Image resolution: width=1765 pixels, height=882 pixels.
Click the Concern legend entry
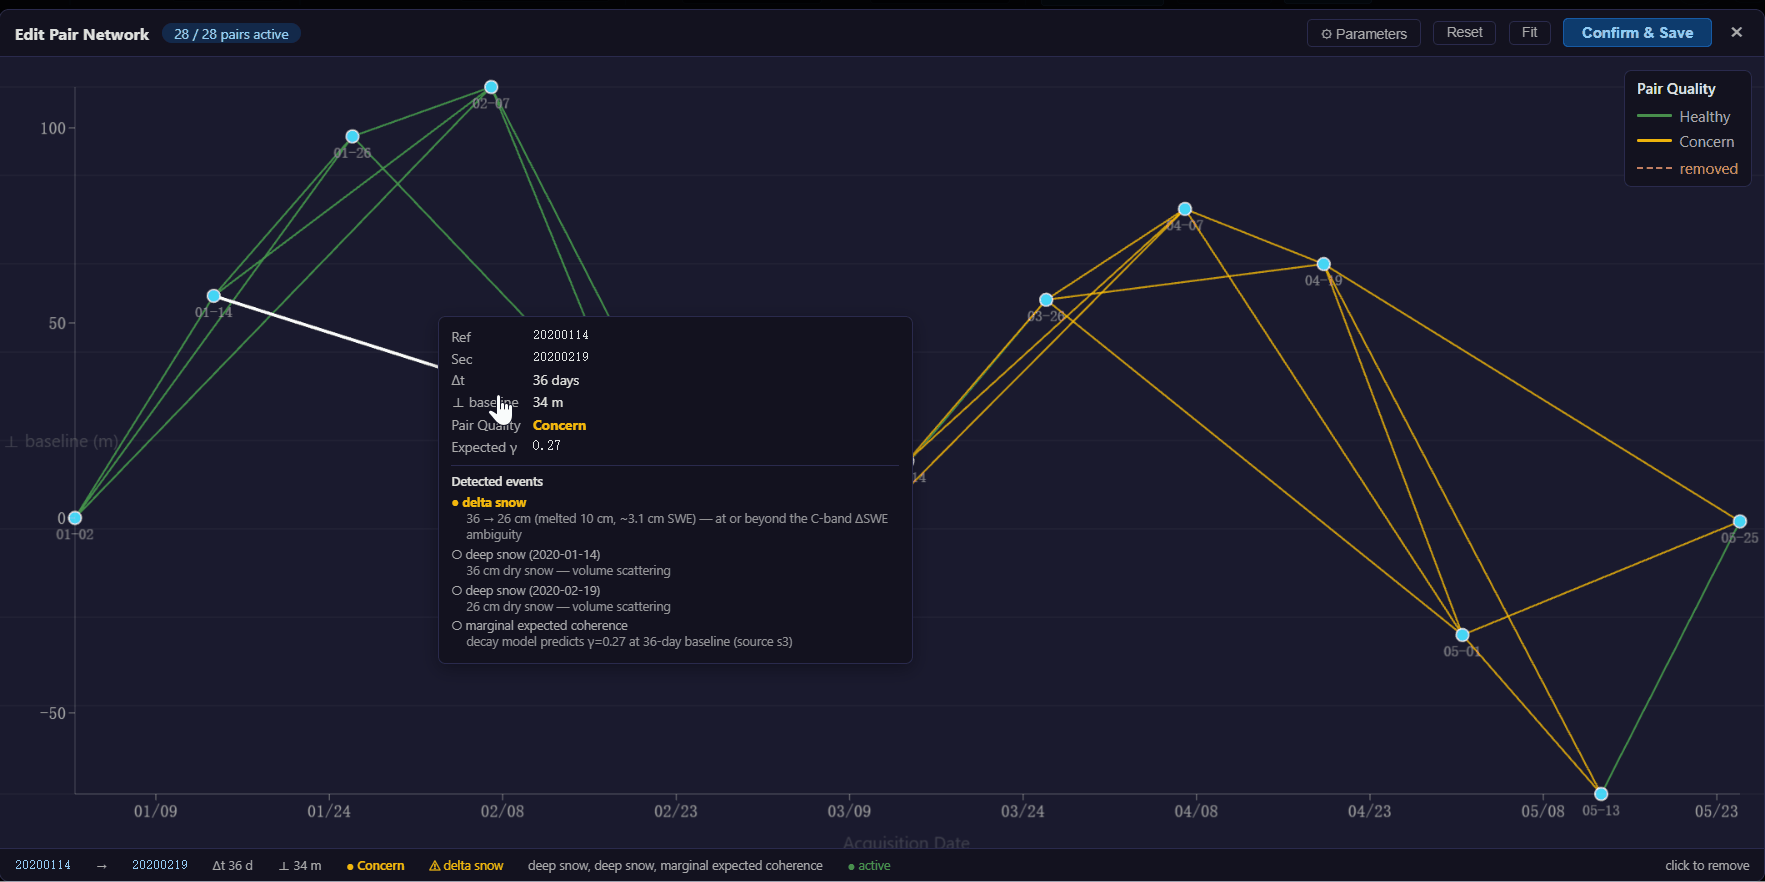(x=1685, y=142)
